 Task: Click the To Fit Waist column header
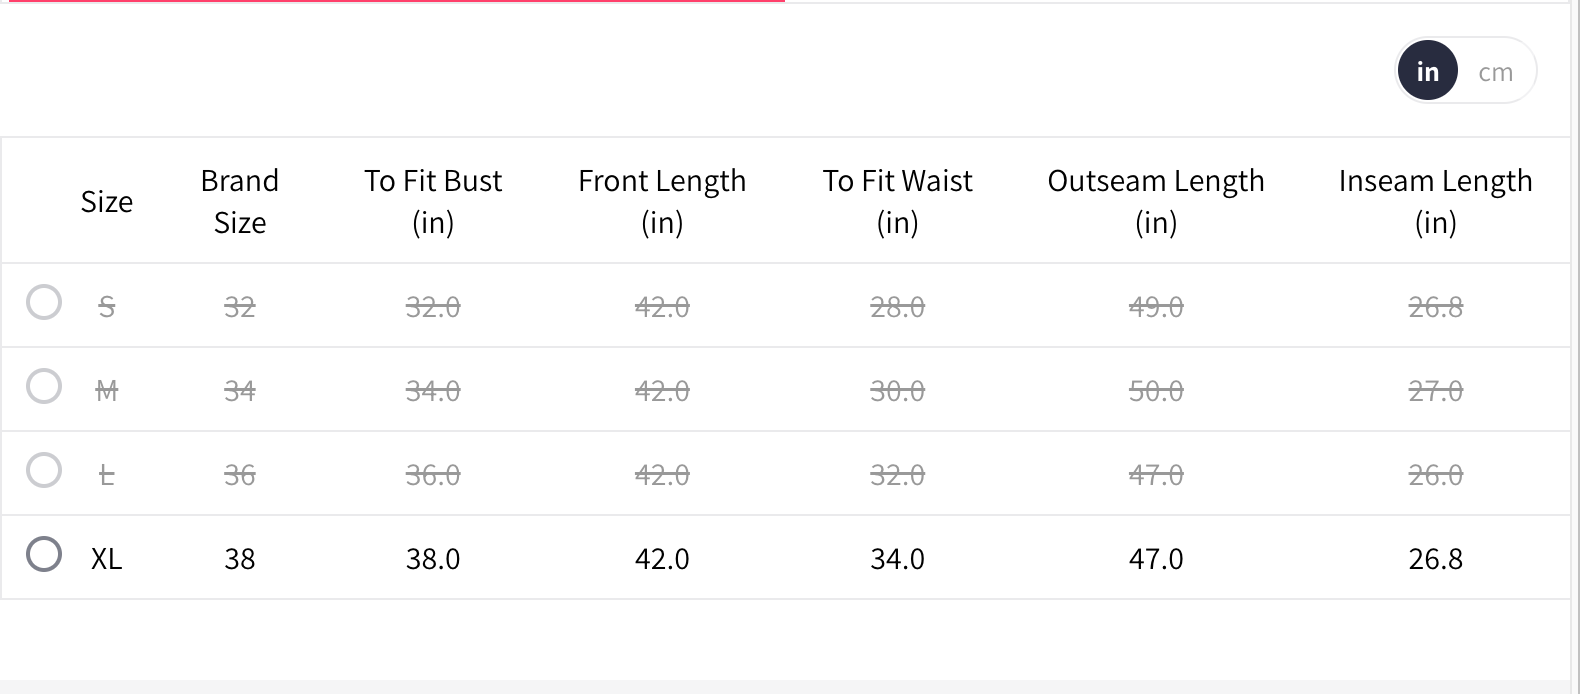(x=897, y=201)
